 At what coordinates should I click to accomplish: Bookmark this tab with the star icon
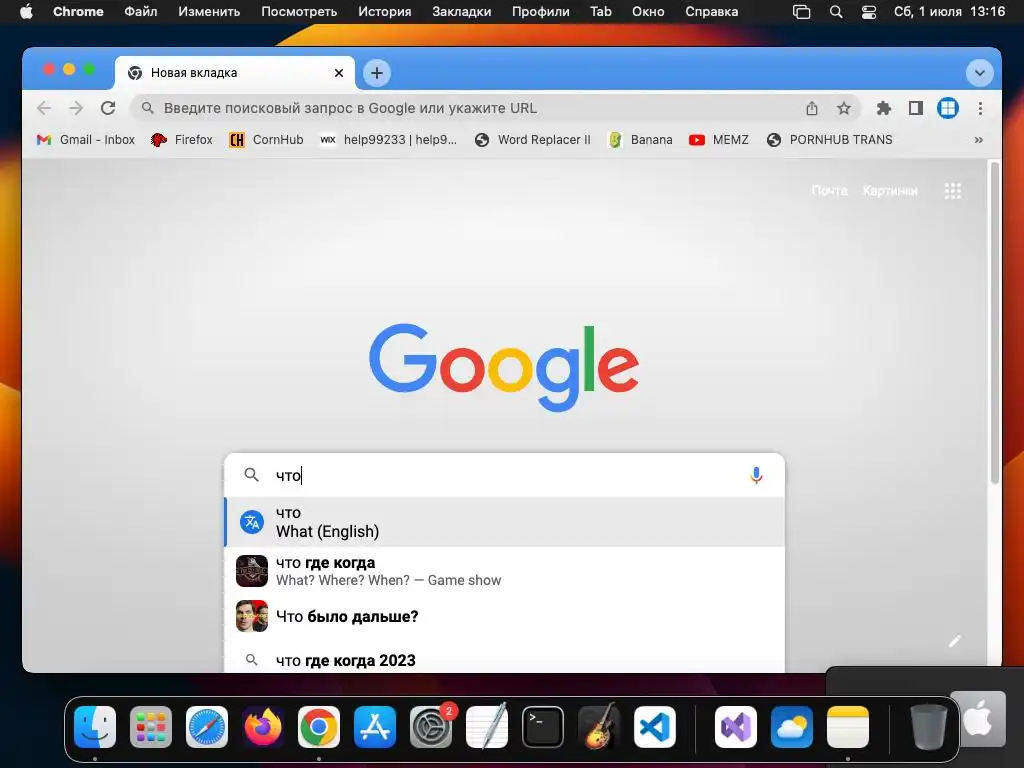click(844, 108)
